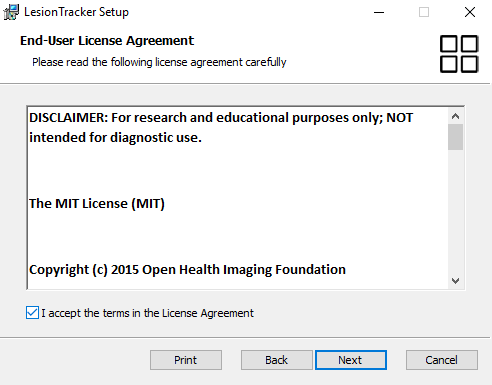Click the MIT License heading text
Image resolution: width=492 pixels, height=385 pixels.
tap(97, 204)
